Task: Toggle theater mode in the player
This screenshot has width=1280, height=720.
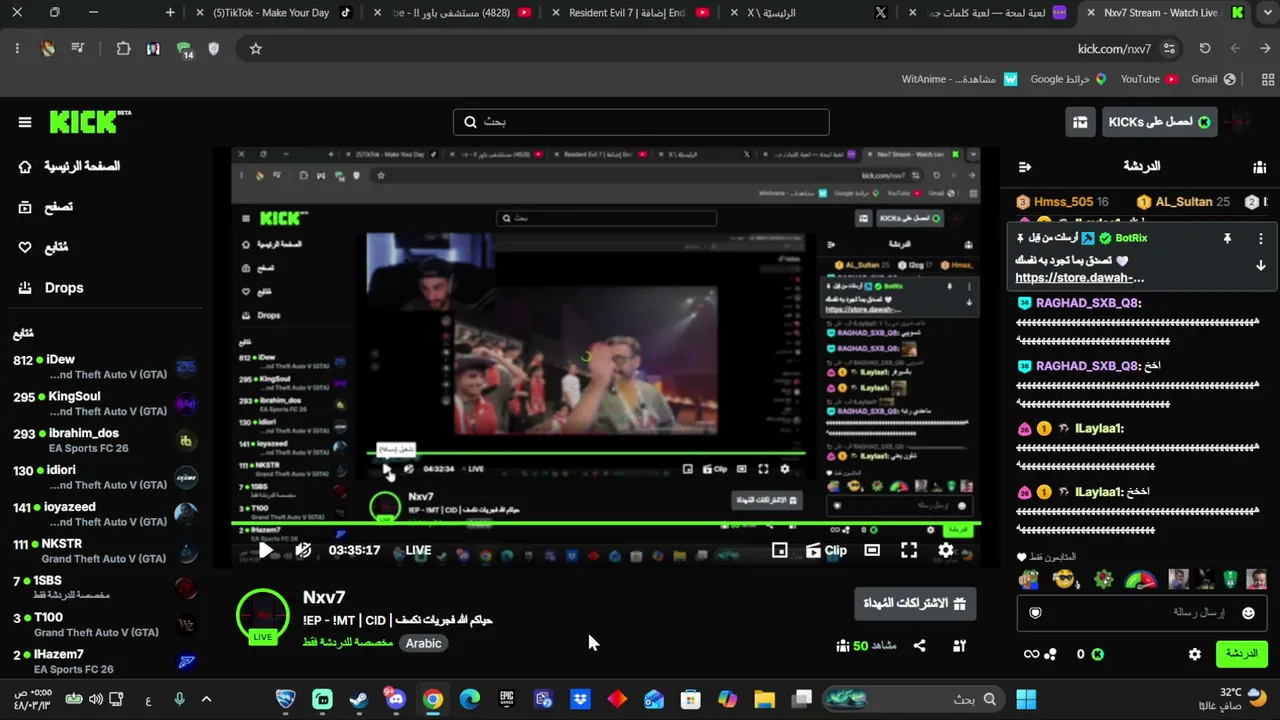Action: [x=872, y=550]
